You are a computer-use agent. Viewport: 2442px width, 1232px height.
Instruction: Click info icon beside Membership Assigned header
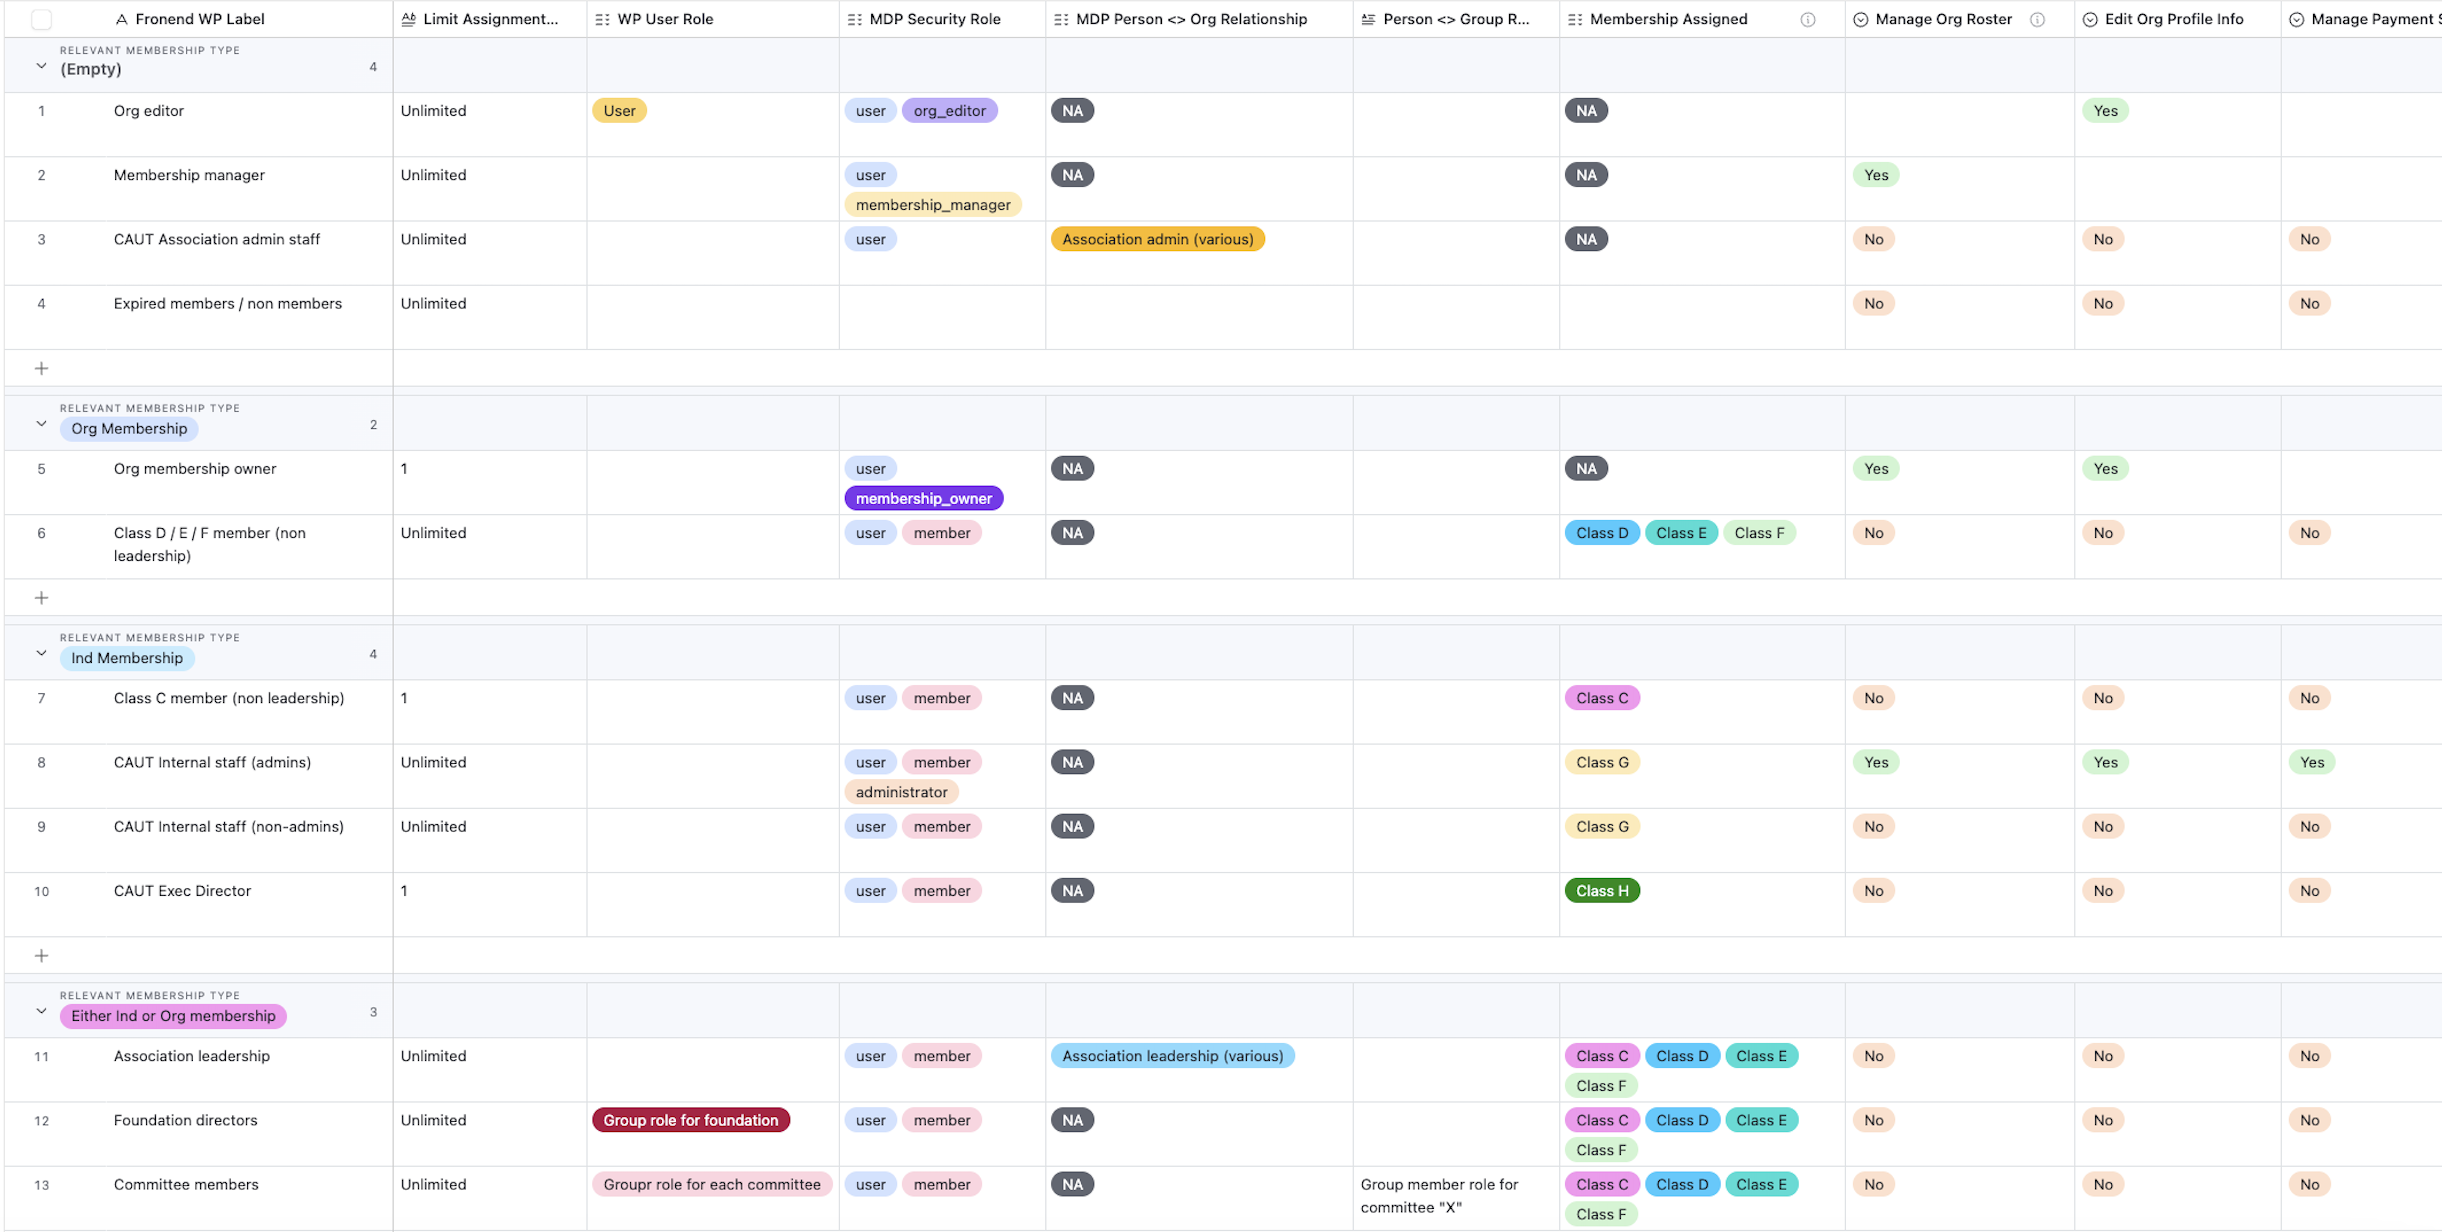tap(1808, 19)
